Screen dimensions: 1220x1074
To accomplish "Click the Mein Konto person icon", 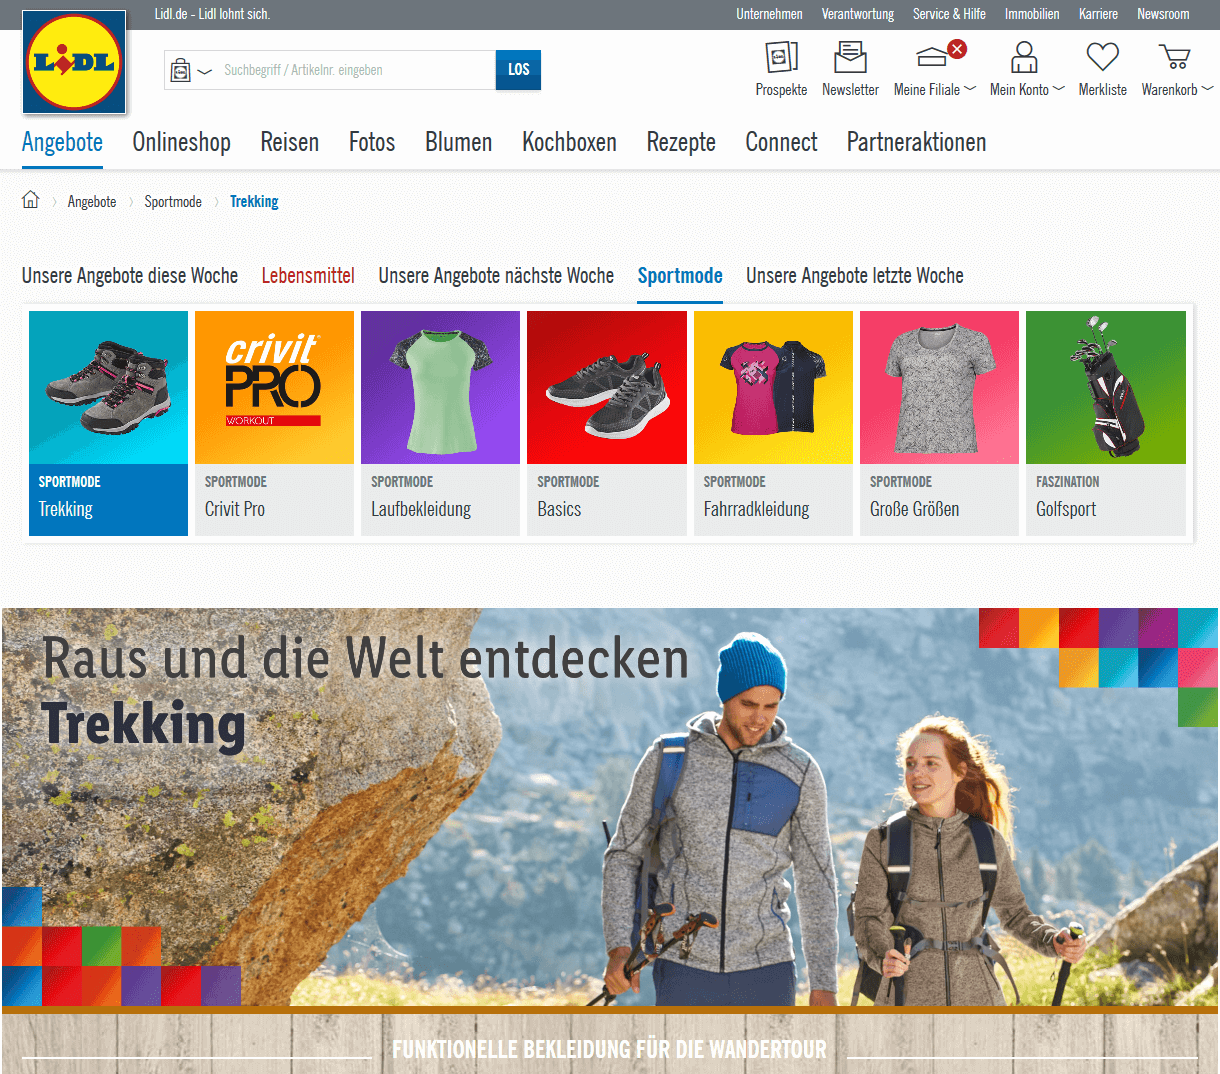I will pos(1023,57).
